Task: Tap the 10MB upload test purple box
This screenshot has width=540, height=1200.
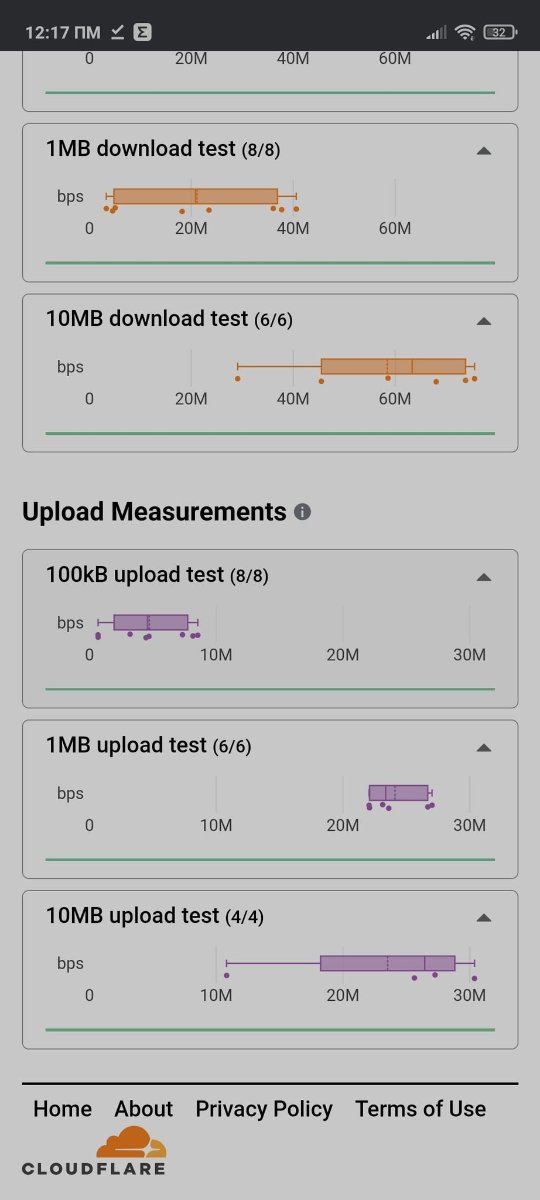Action: point(388,963)
